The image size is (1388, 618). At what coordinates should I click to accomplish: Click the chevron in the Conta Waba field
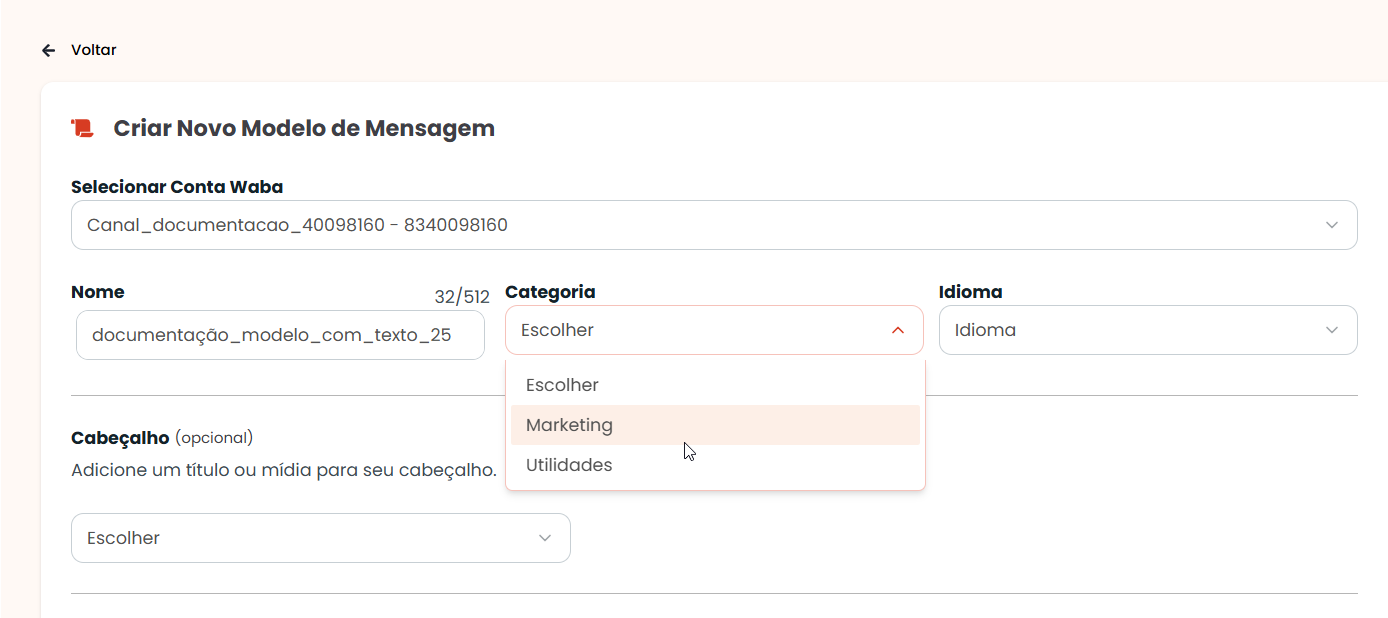pos(1332,225)
